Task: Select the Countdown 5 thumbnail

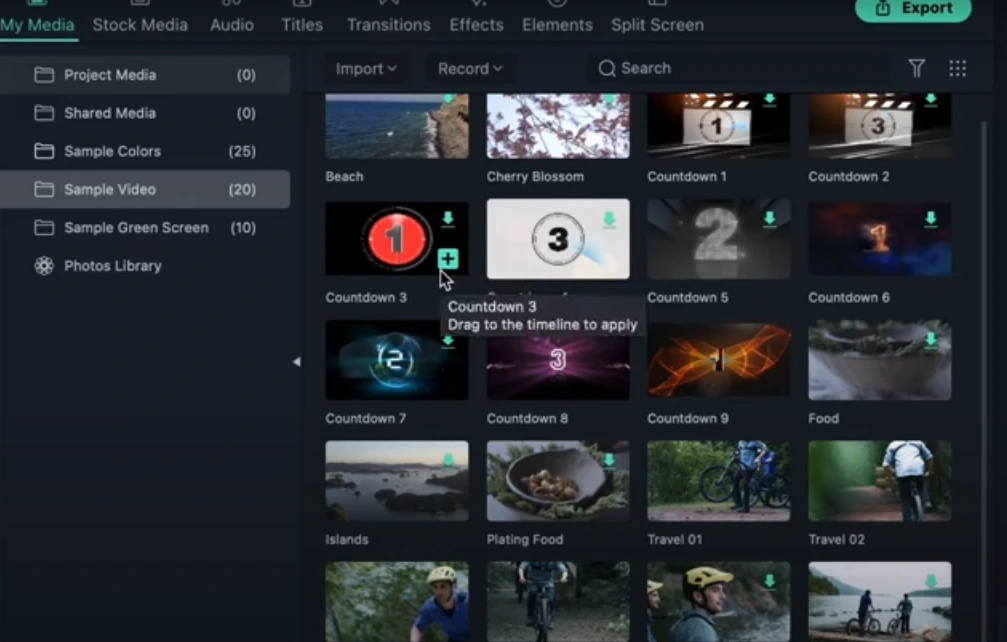Action: (719, 239)
